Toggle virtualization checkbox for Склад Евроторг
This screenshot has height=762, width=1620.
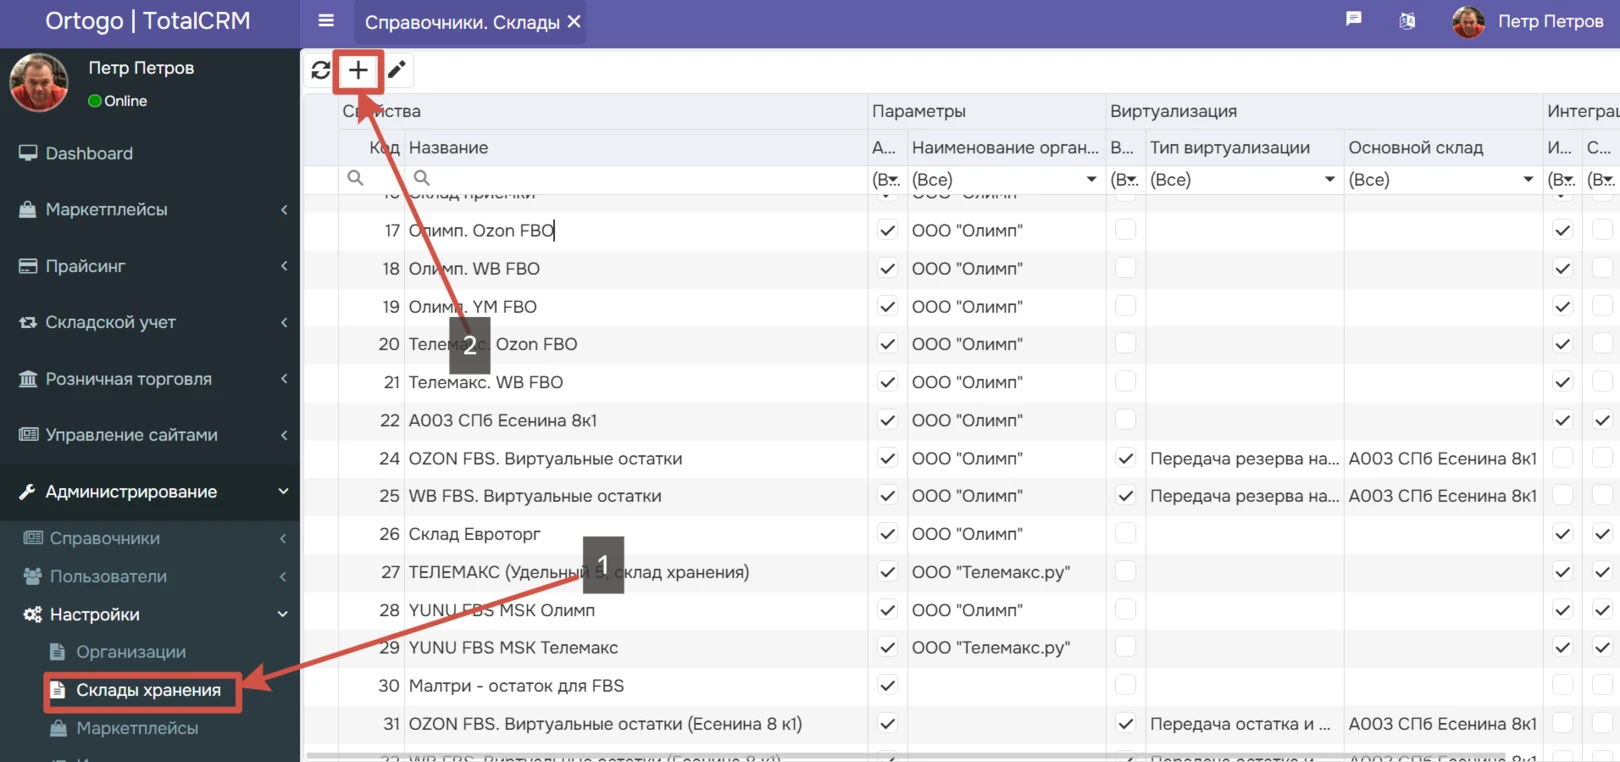point(1125,534)
